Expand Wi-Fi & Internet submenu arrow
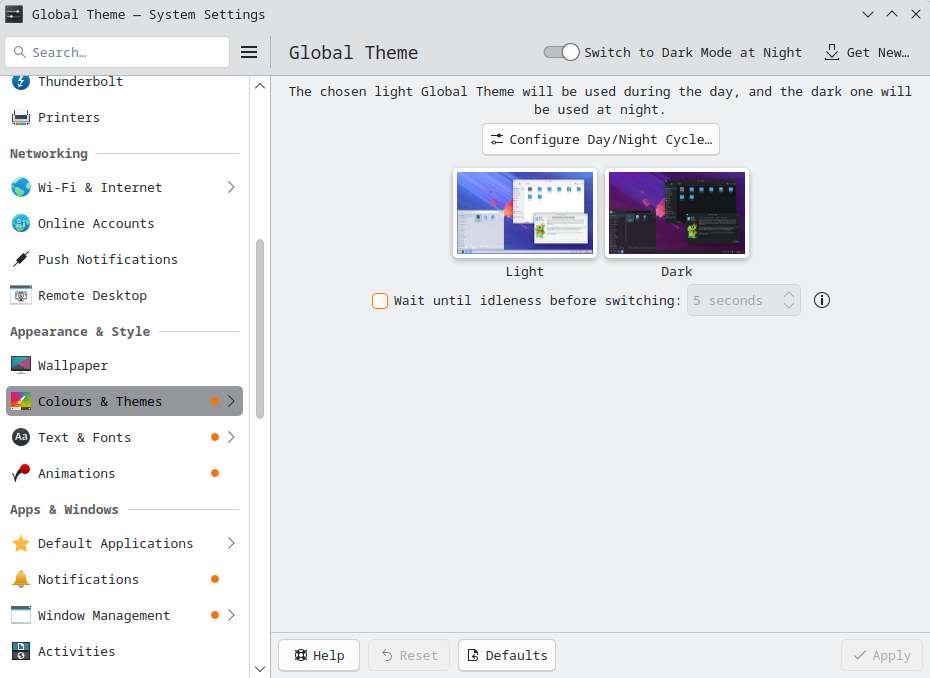 click(x=231, y=188)
